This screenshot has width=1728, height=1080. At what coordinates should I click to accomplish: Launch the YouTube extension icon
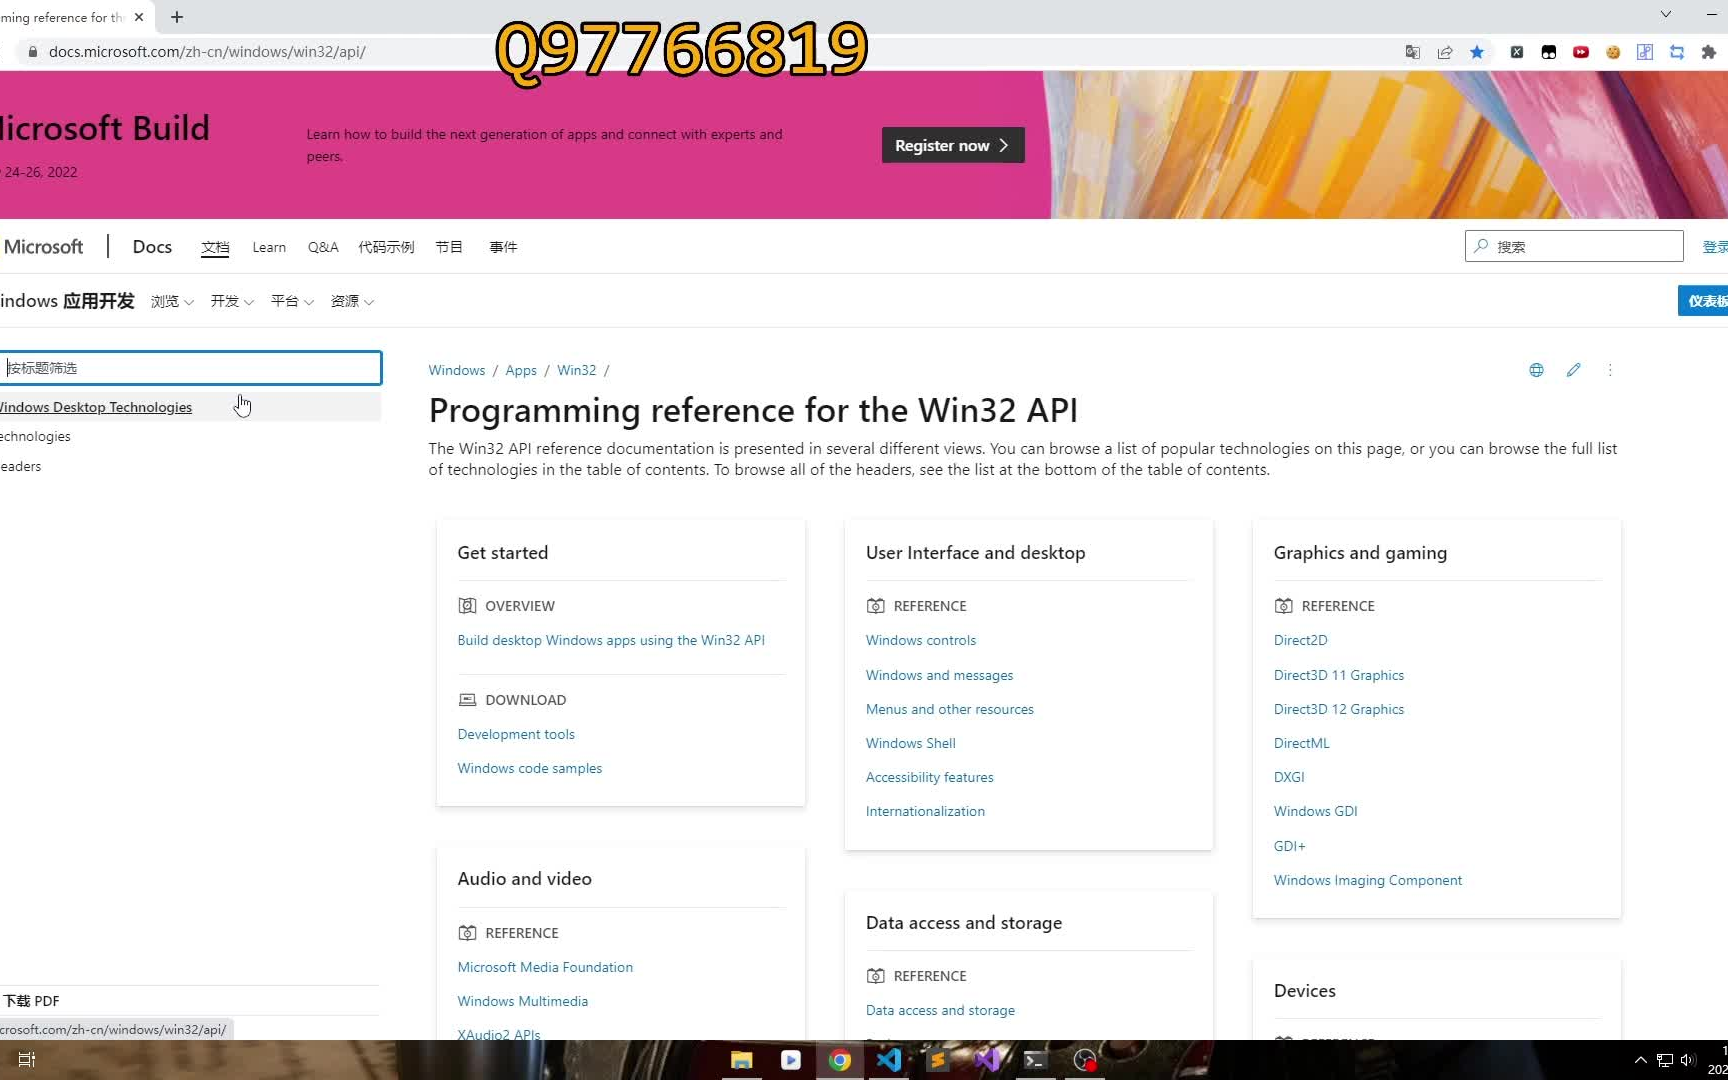[1581, 51]
